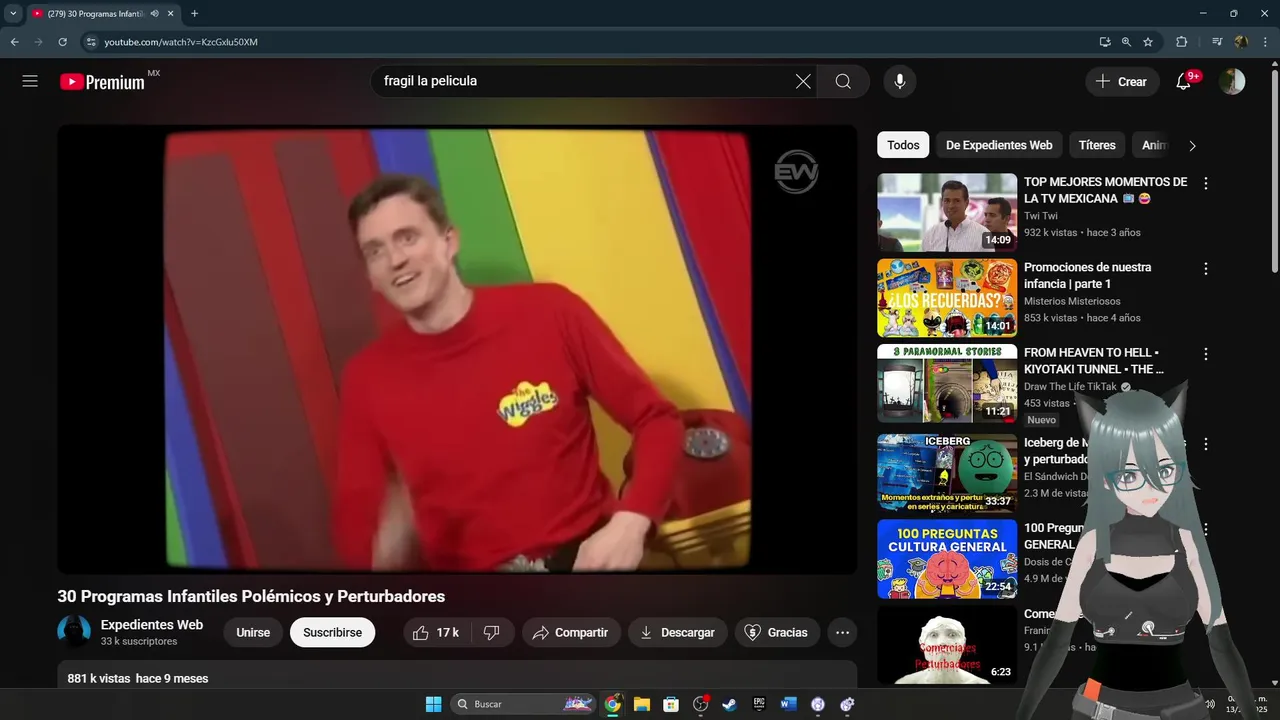This screenshot has width=1280, height=720.
Task: Dislike the video with thumbs-down
Action: pos(491,632)
